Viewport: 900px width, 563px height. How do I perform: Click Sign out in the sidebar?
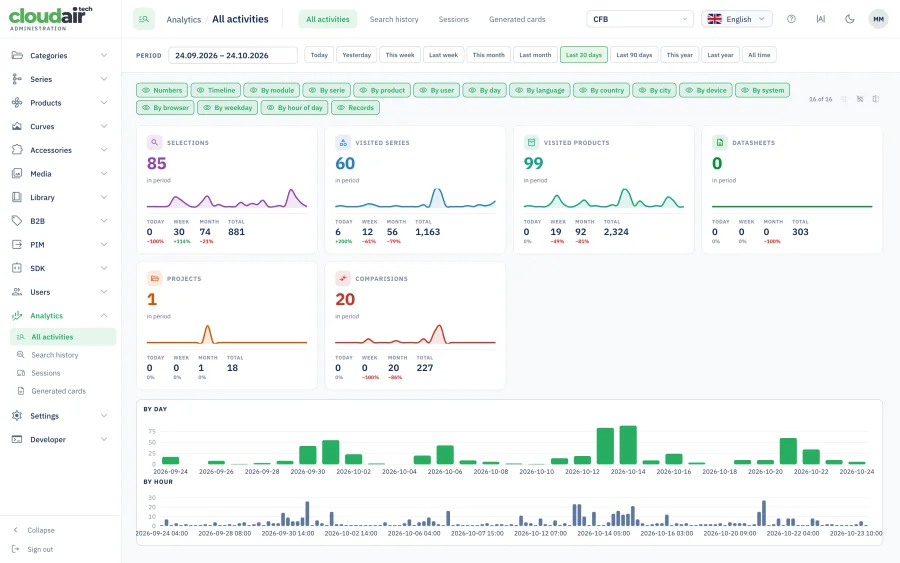pos(40,549)
